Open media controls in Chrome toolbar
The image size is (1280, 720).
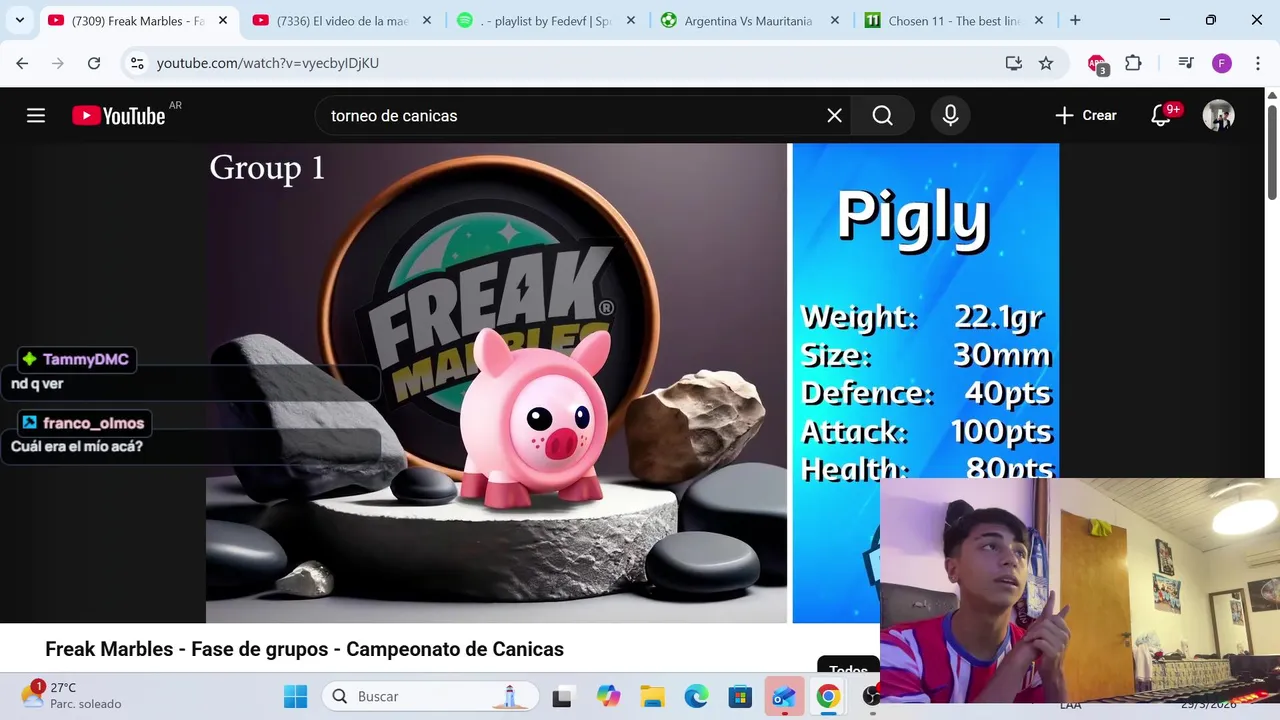coord(1186,63)
